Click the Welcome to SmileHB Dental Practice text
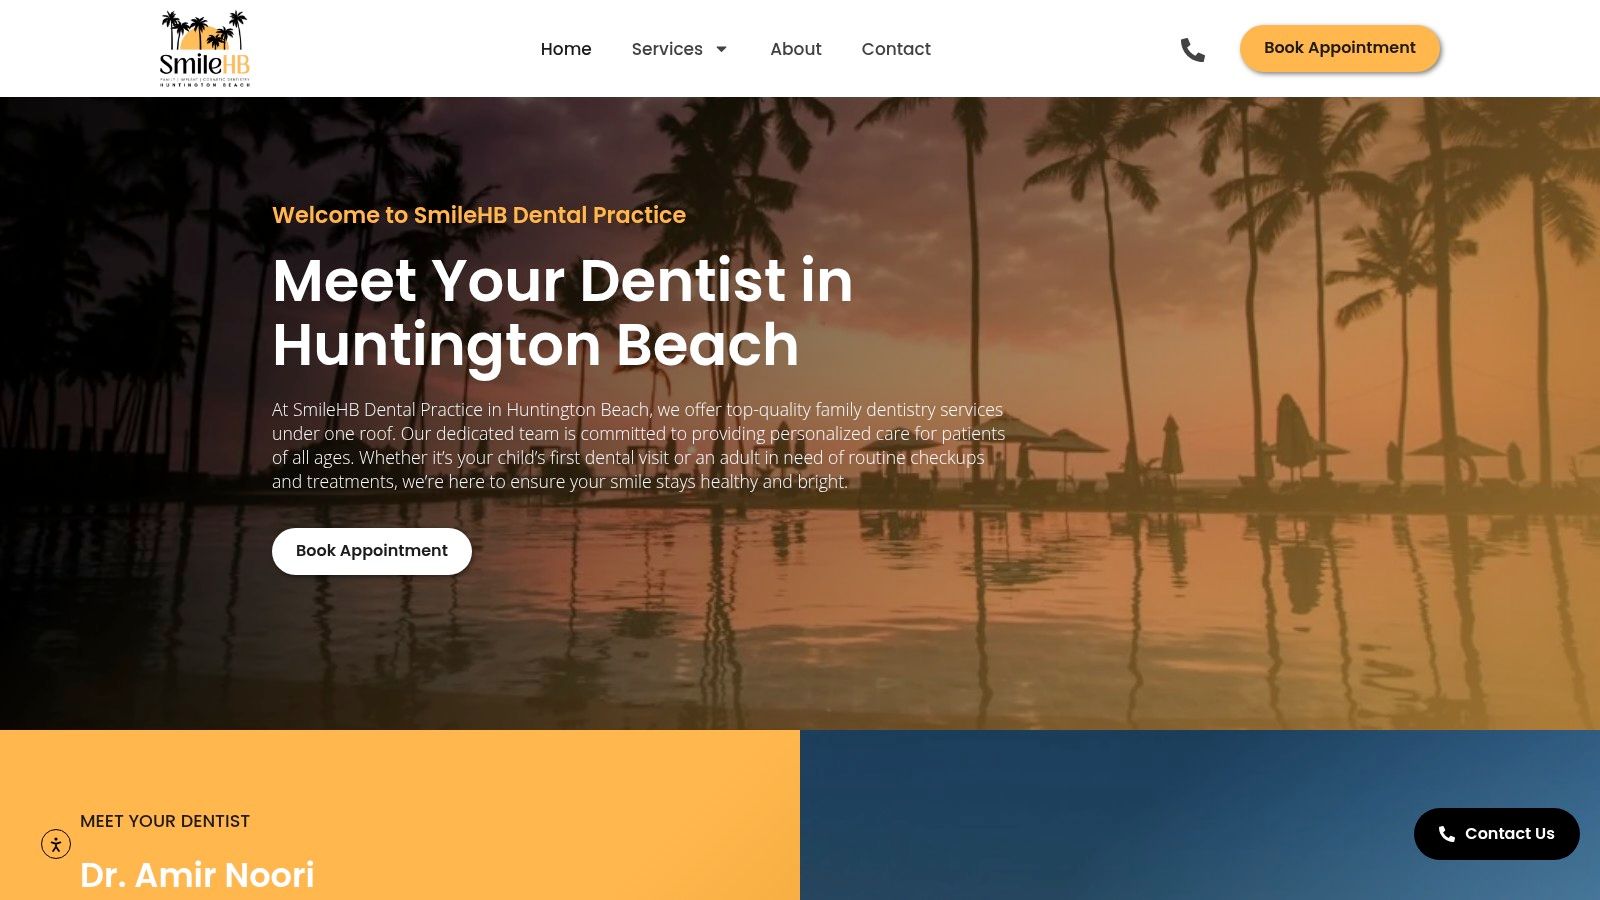This screenshot has height=900, width=1600. (479, 215)
